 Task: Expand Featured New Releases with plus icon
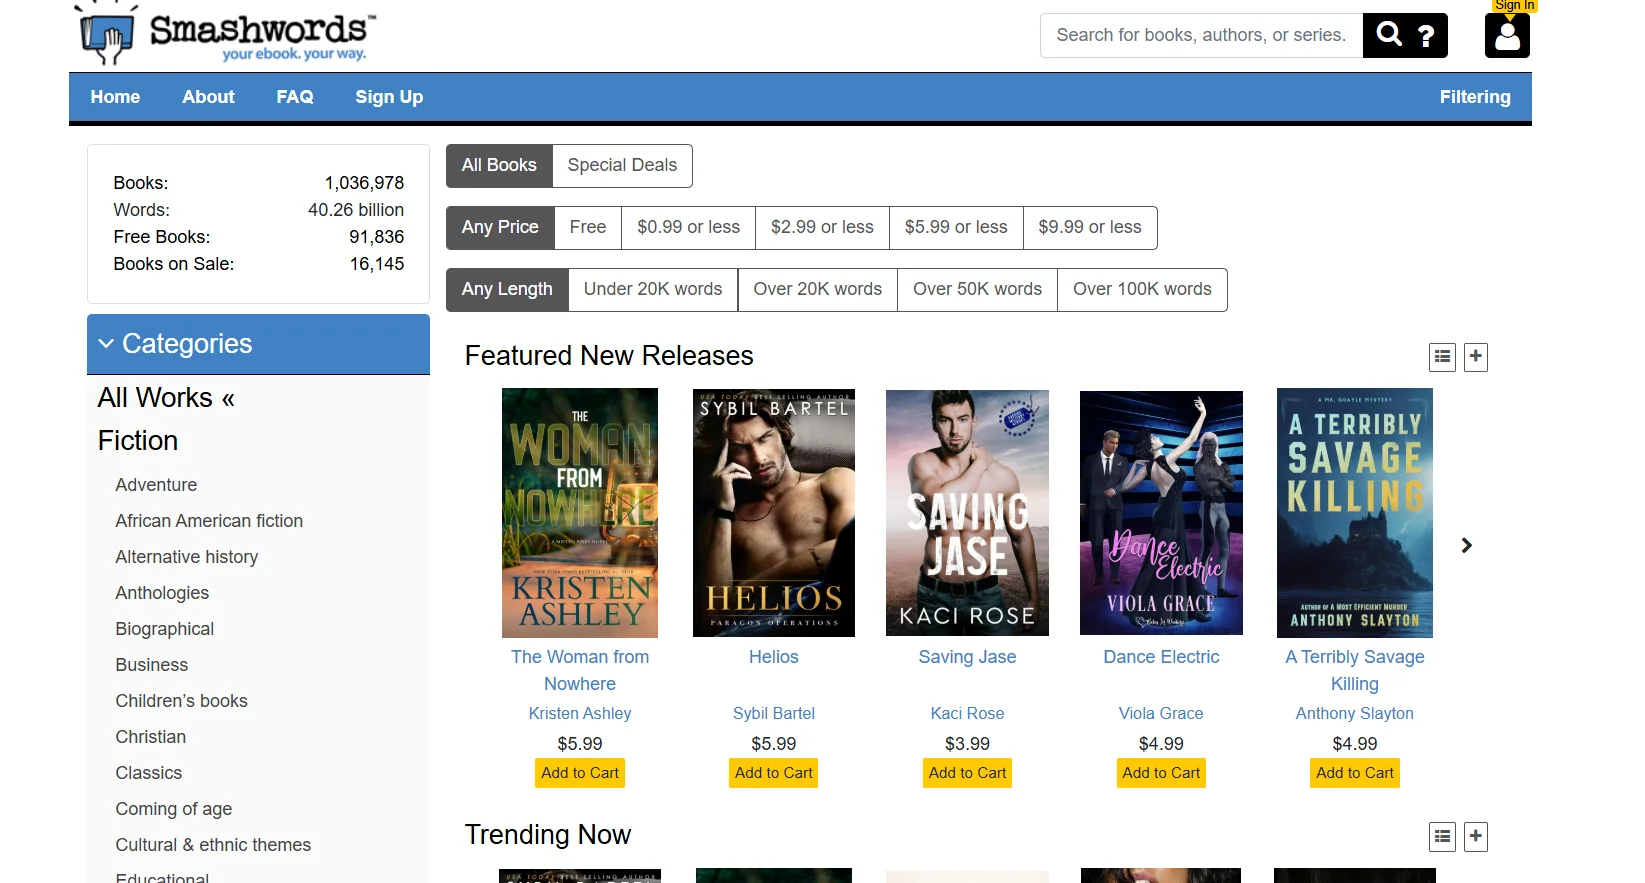[1476, 357]
